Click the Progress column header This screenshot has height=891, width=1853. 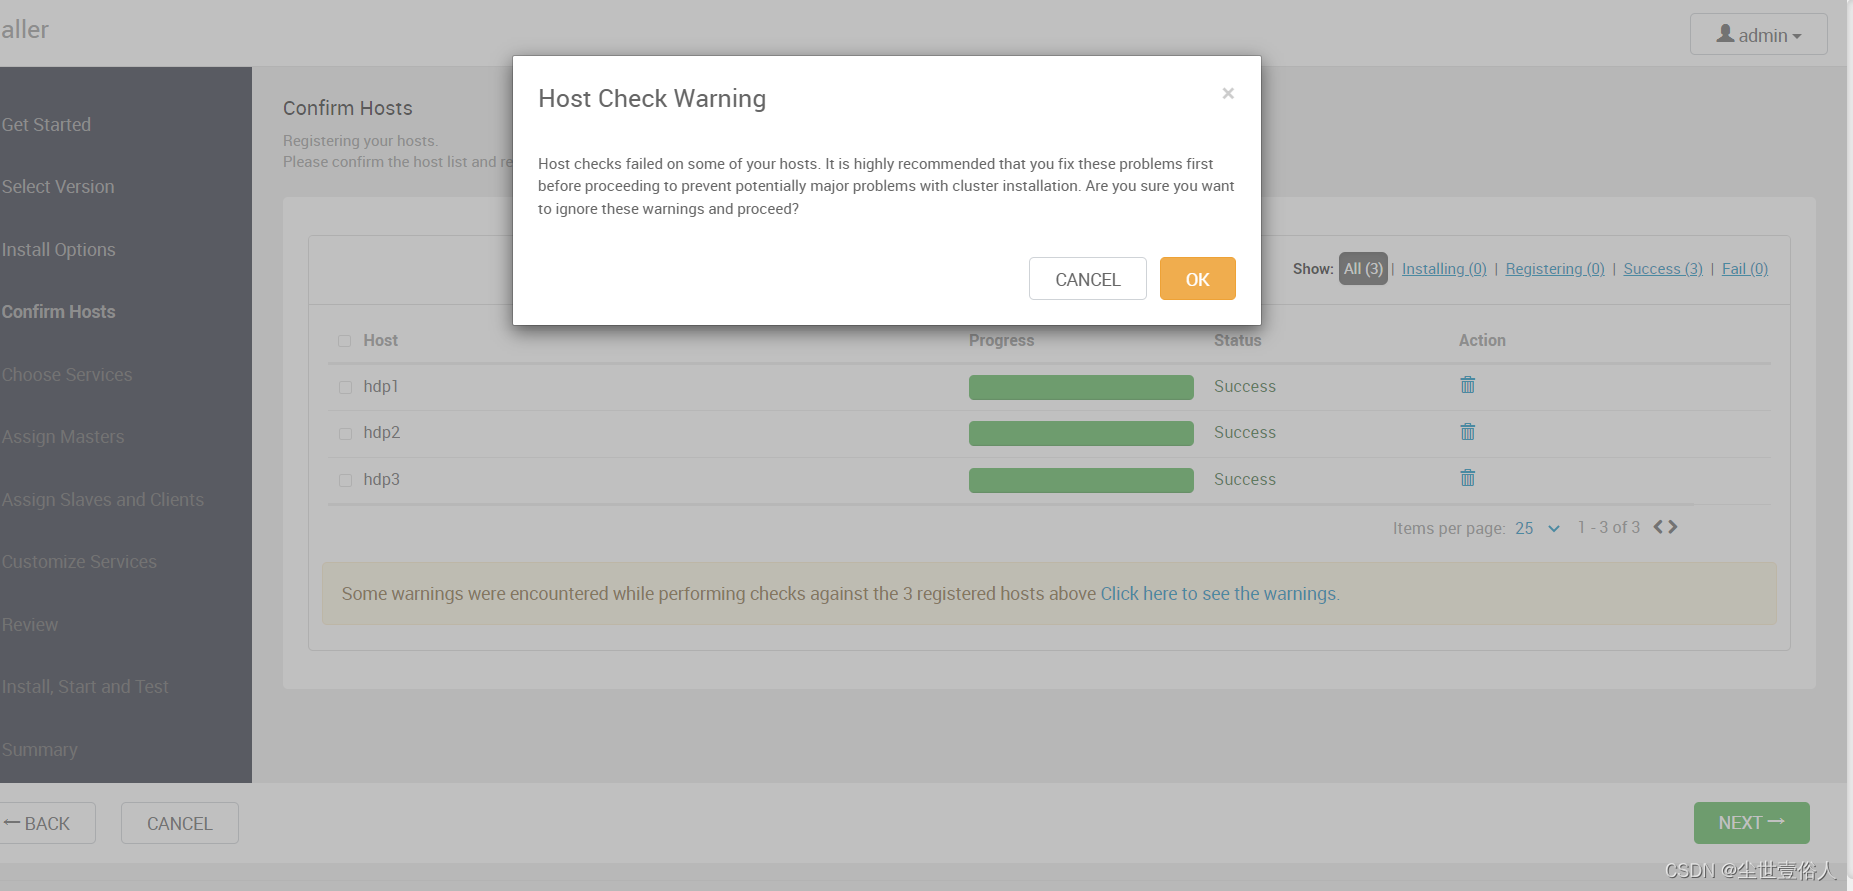(x=1001, y=340)
